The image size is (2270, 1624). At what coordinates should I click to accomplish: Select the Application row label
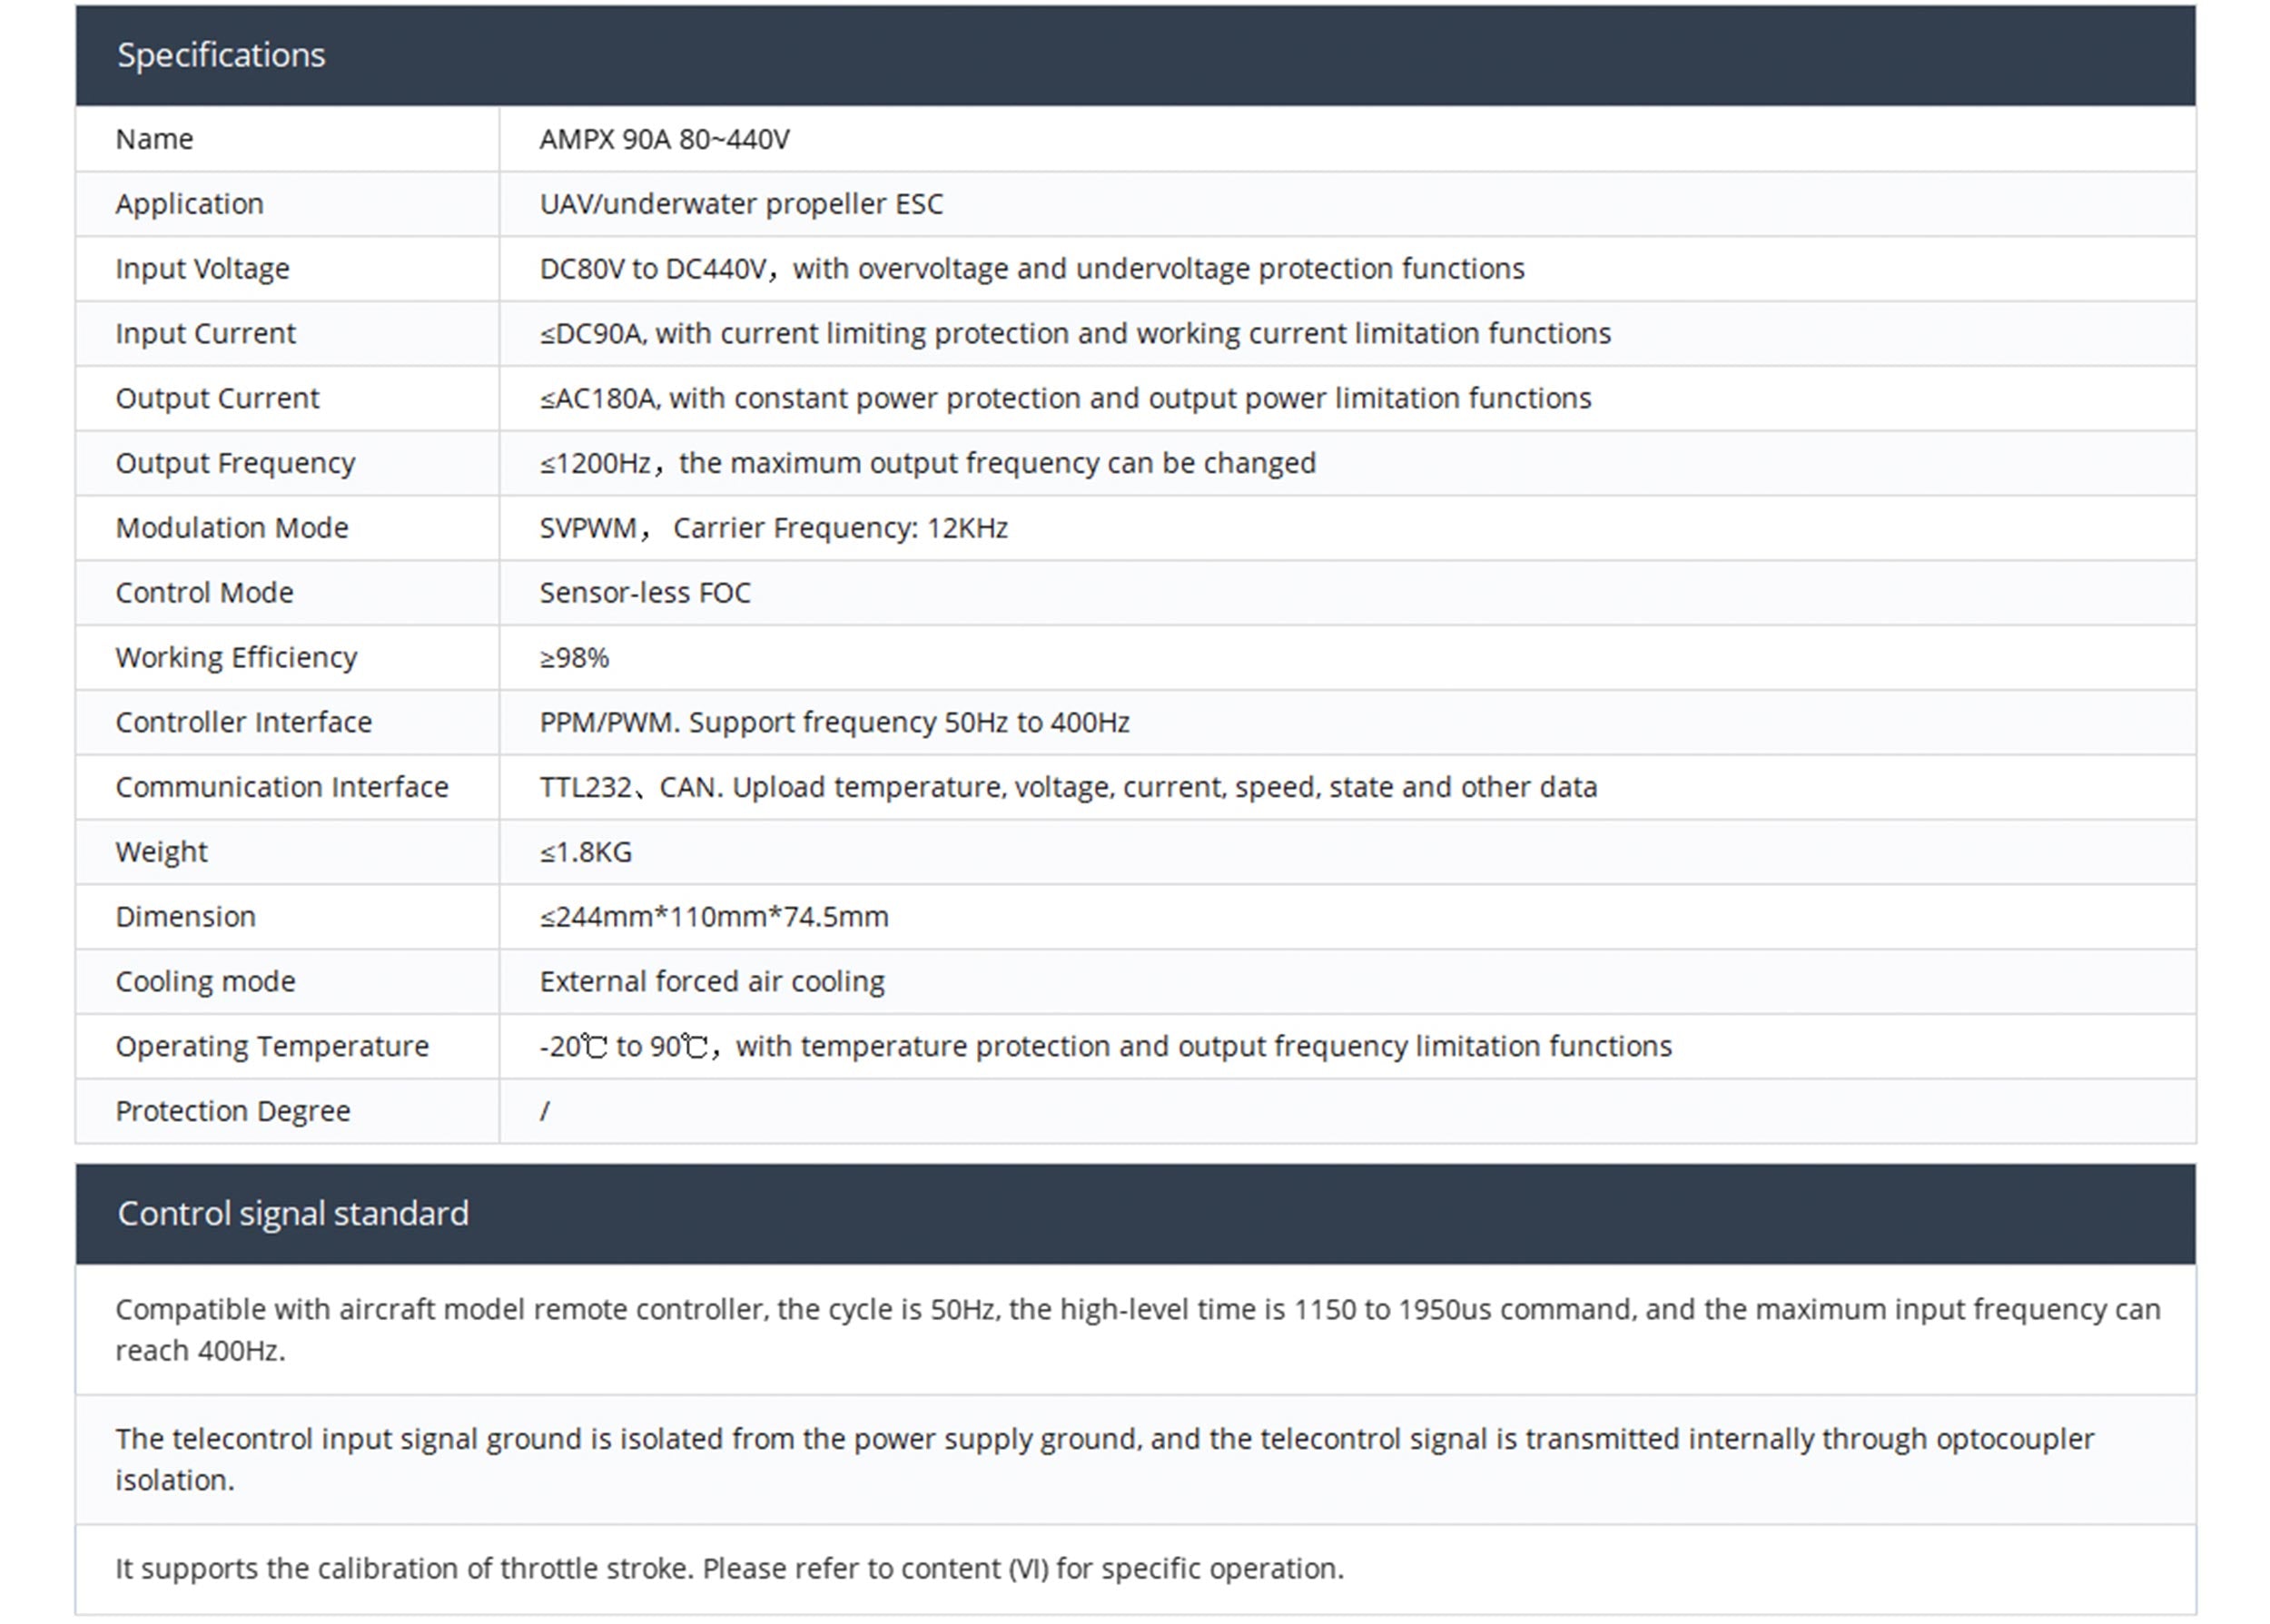tap(189, 204)
